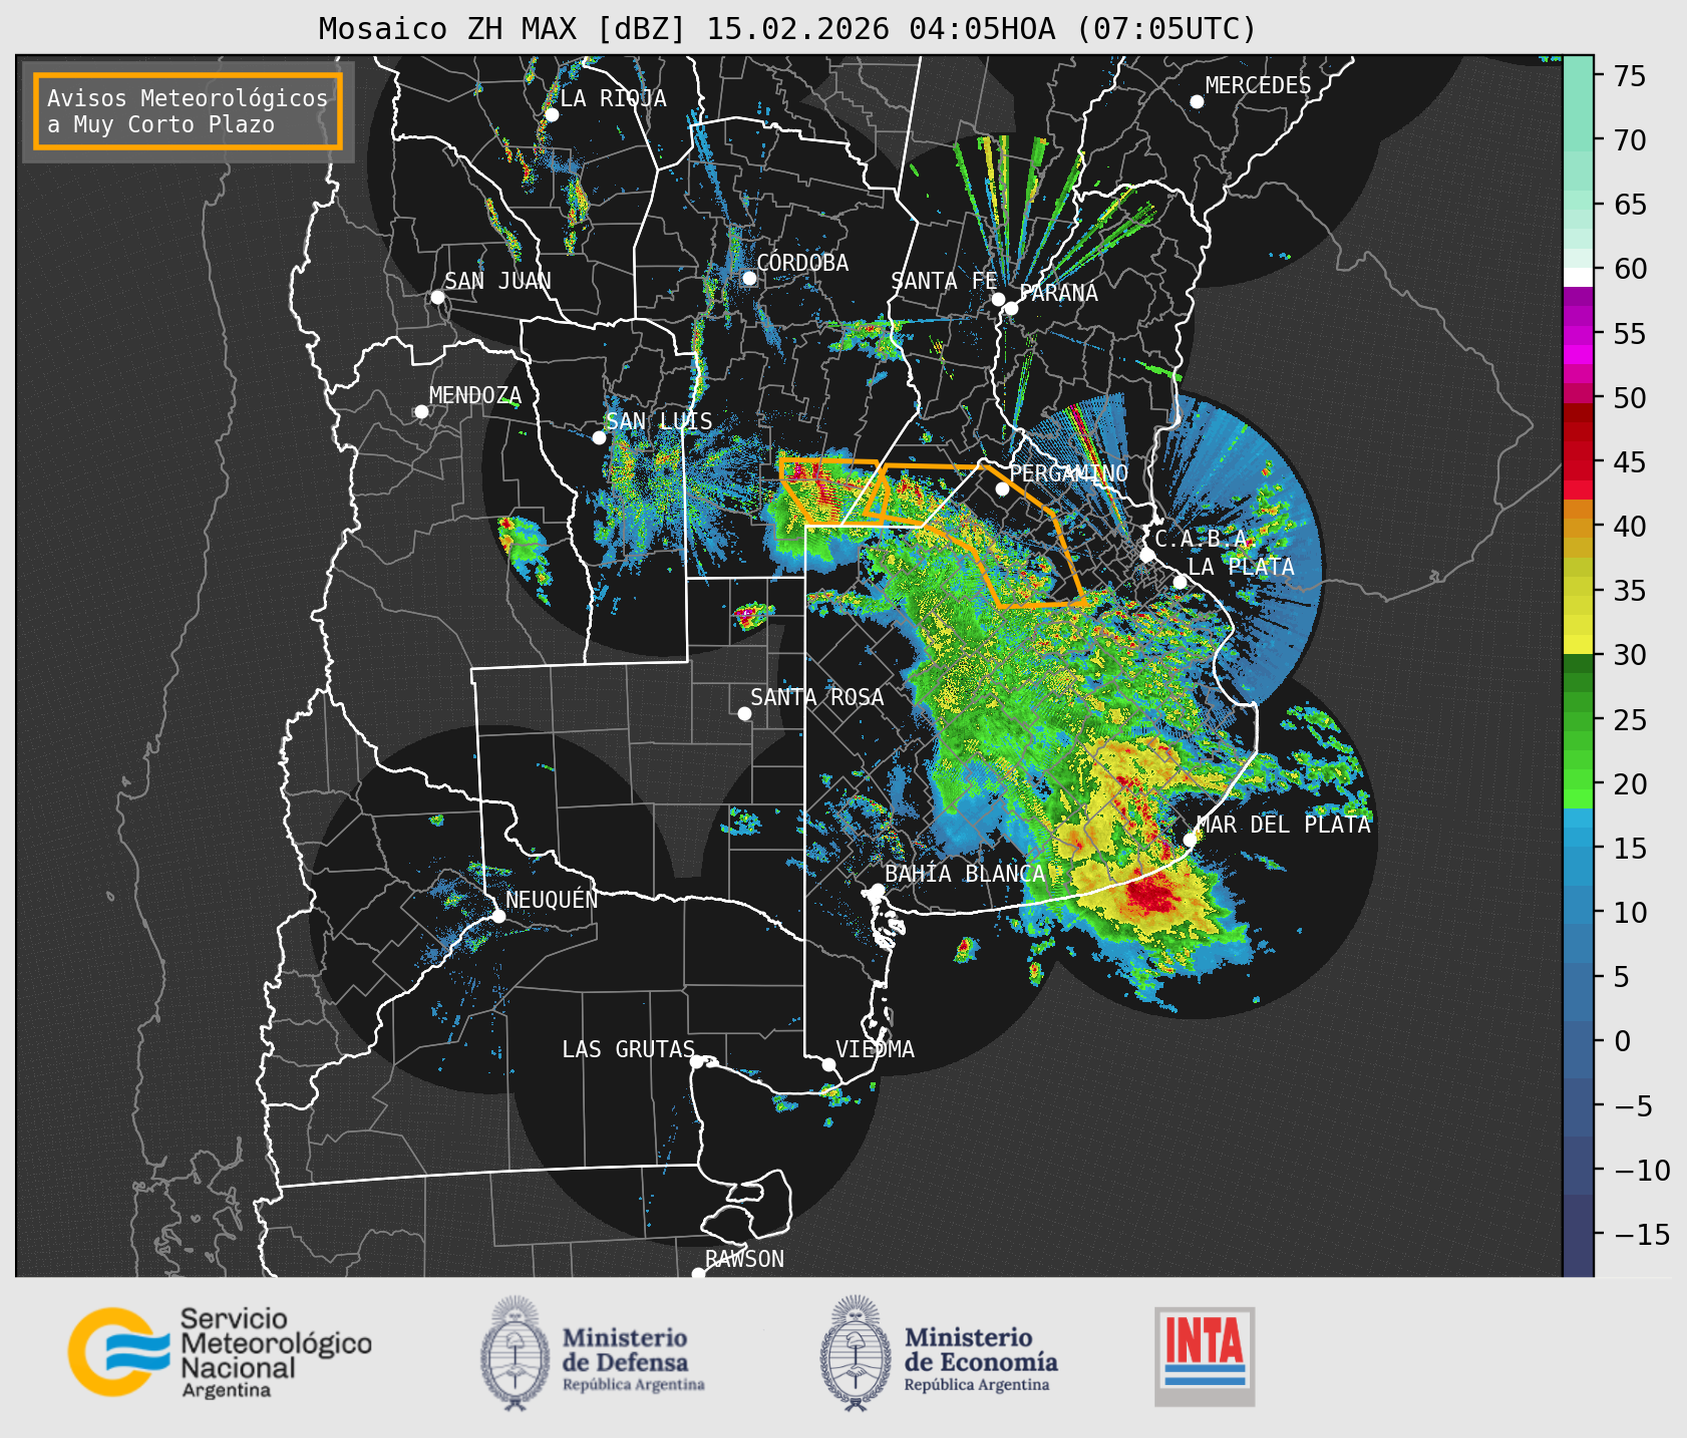Click the Mosaico ZH MAX map title

tap(787, 28)
